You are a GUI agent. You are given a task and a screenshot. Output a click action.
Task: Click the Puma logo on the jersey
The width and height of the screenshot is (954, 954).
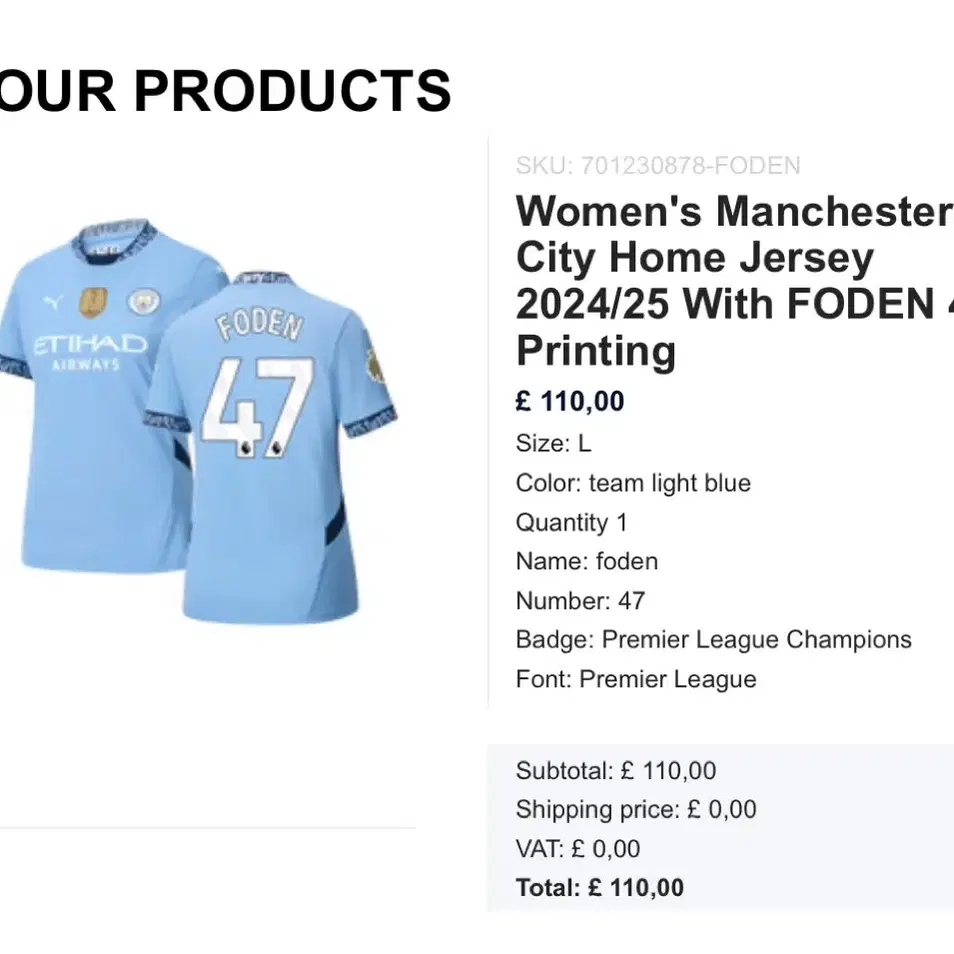click(54, 302)
